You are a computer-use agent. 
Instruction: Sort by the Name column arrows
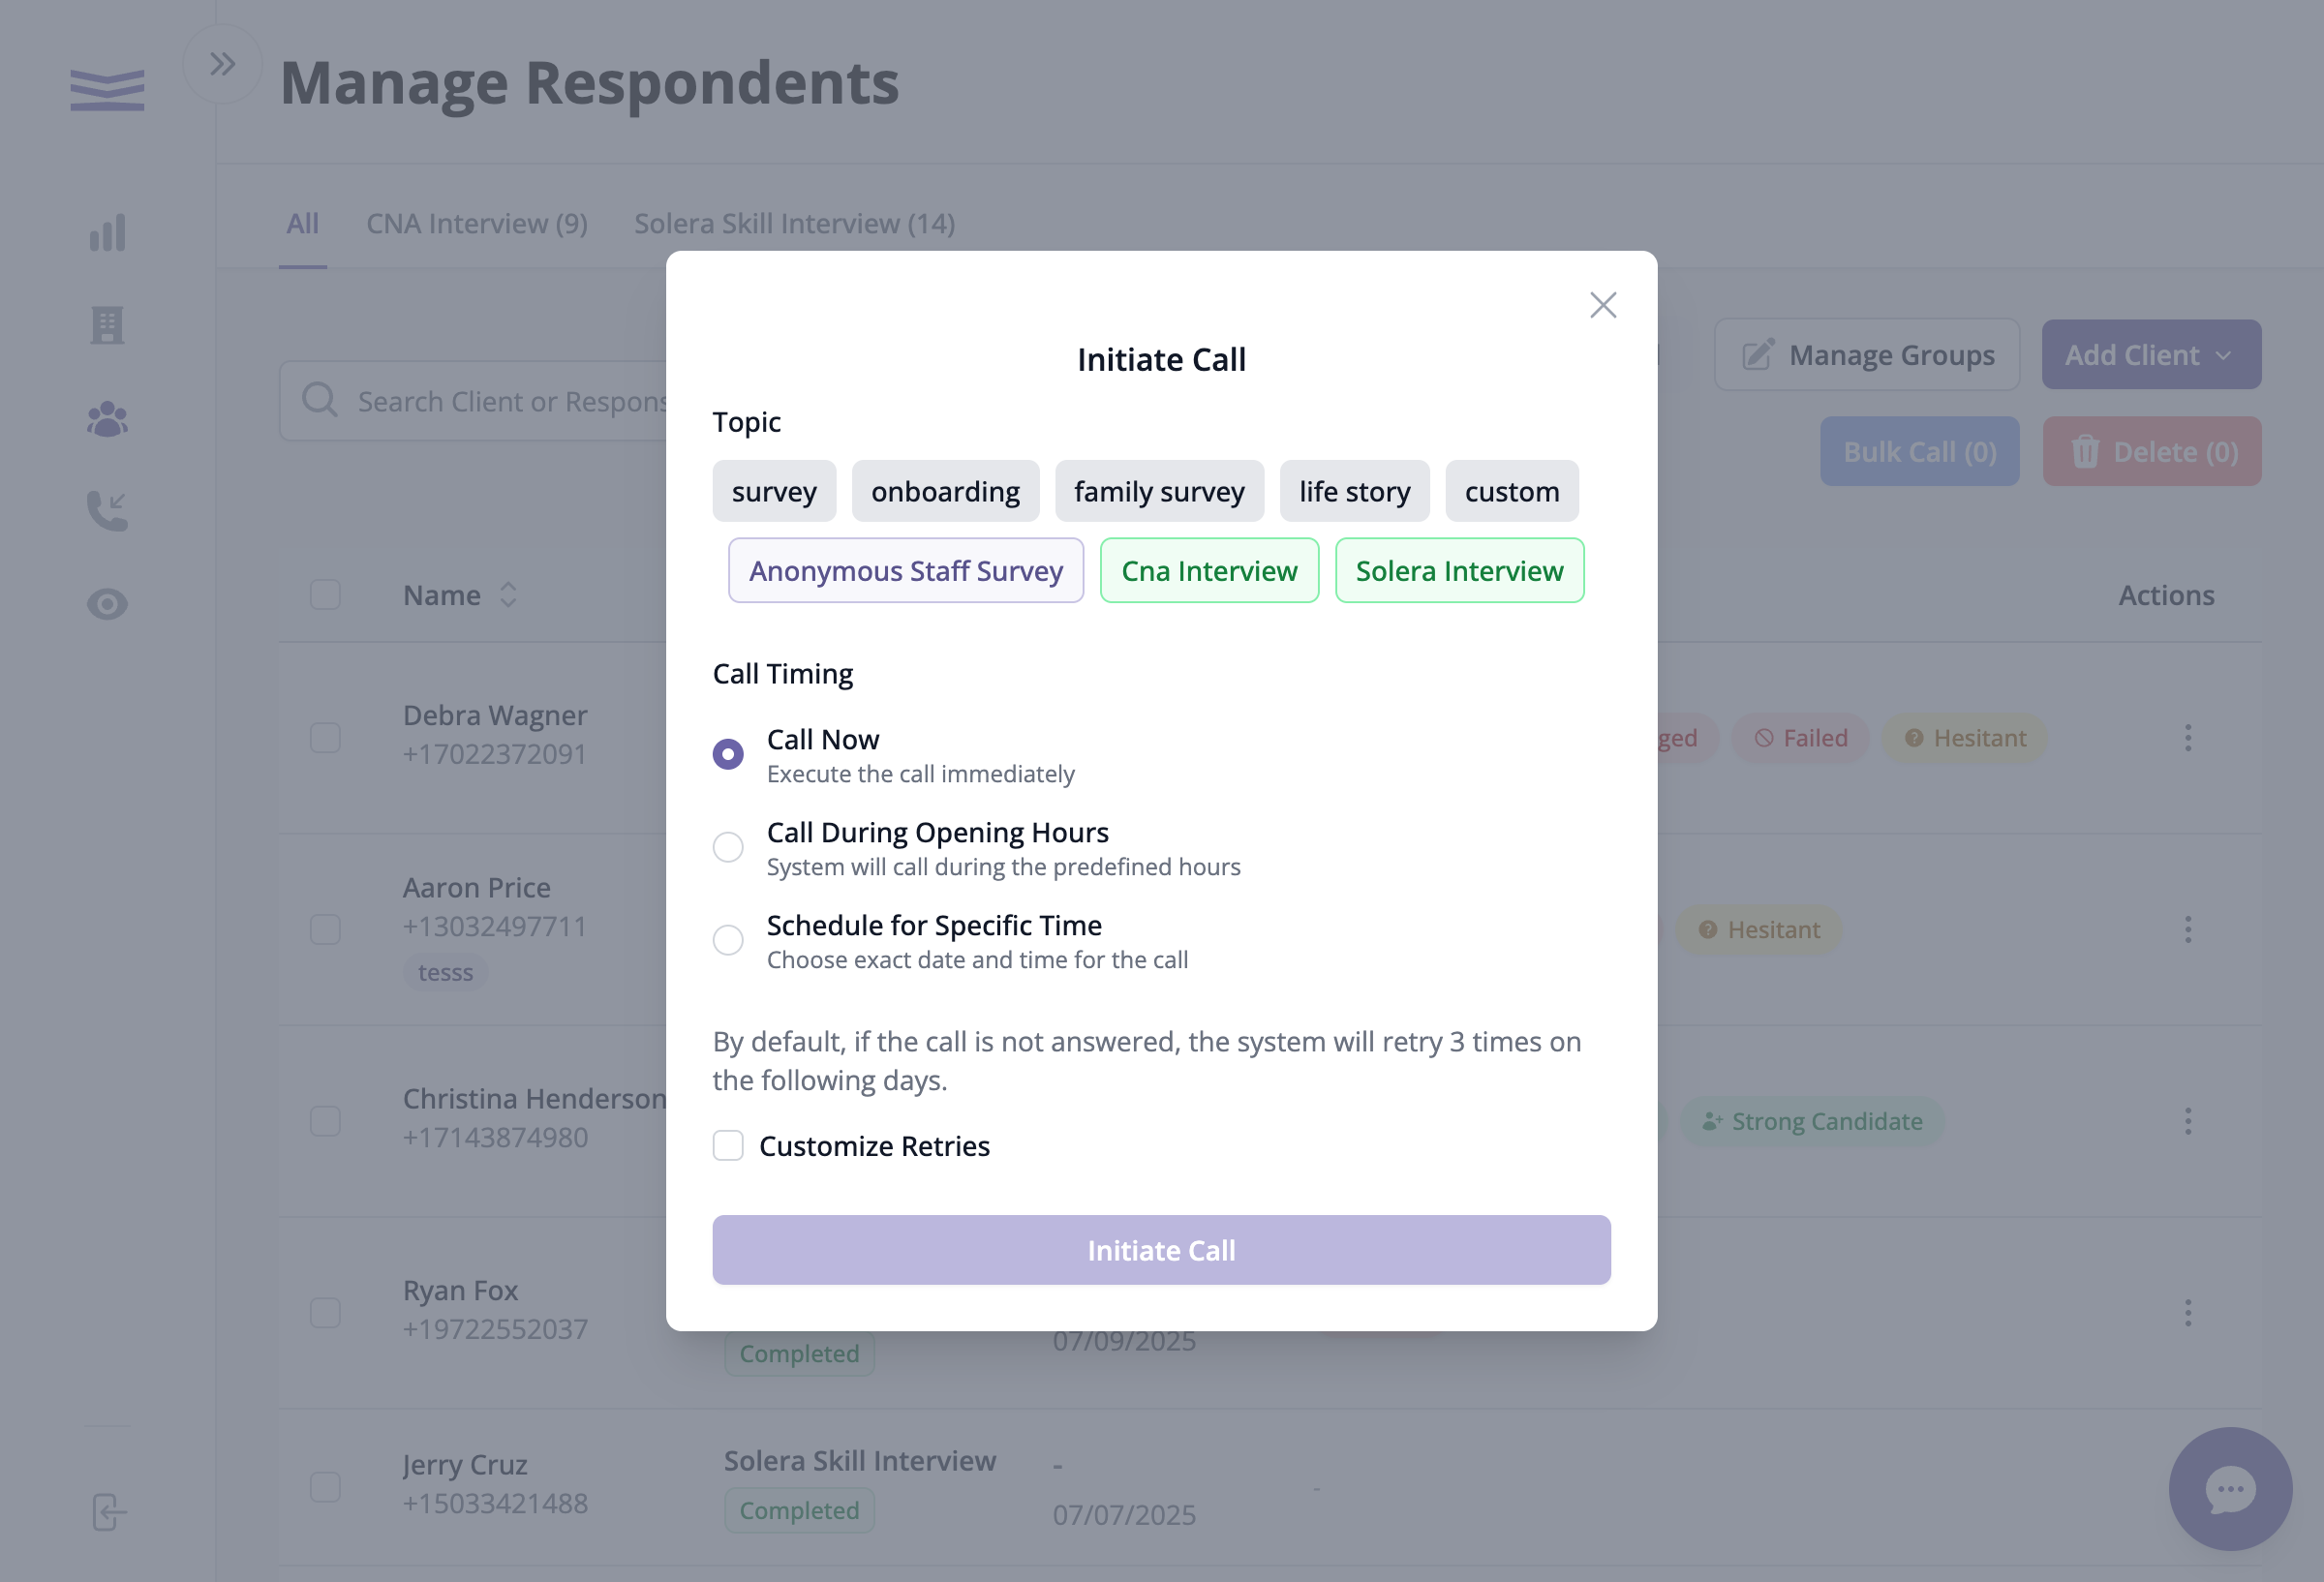point(508,594)
